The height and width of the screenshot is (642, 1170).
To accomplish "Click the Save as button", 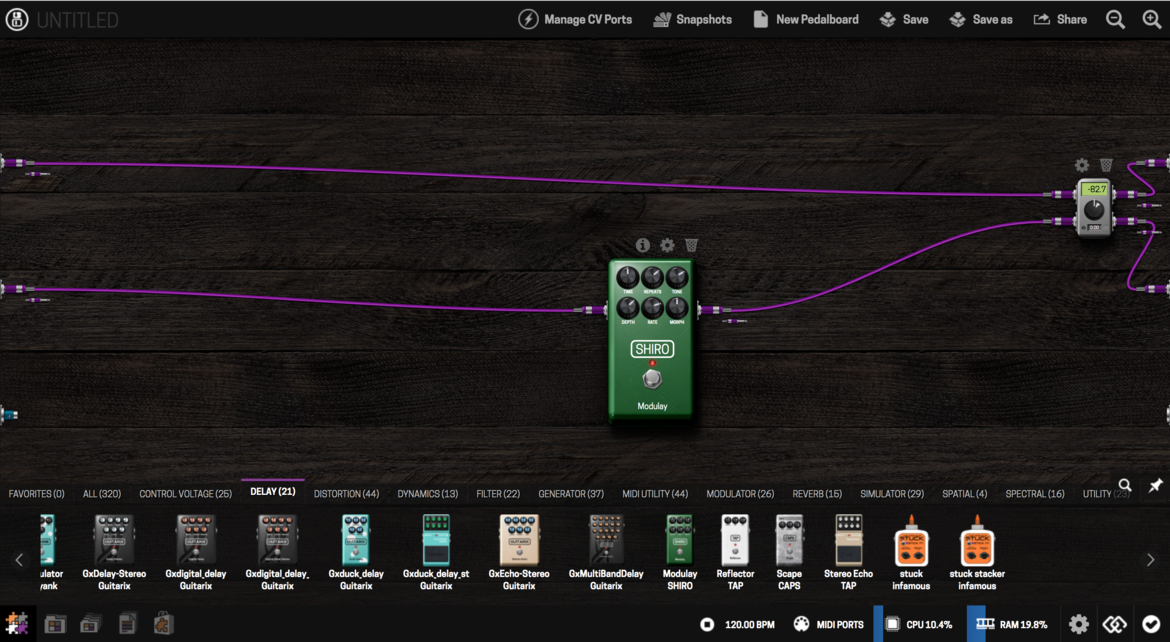I will tap(981, 20).
